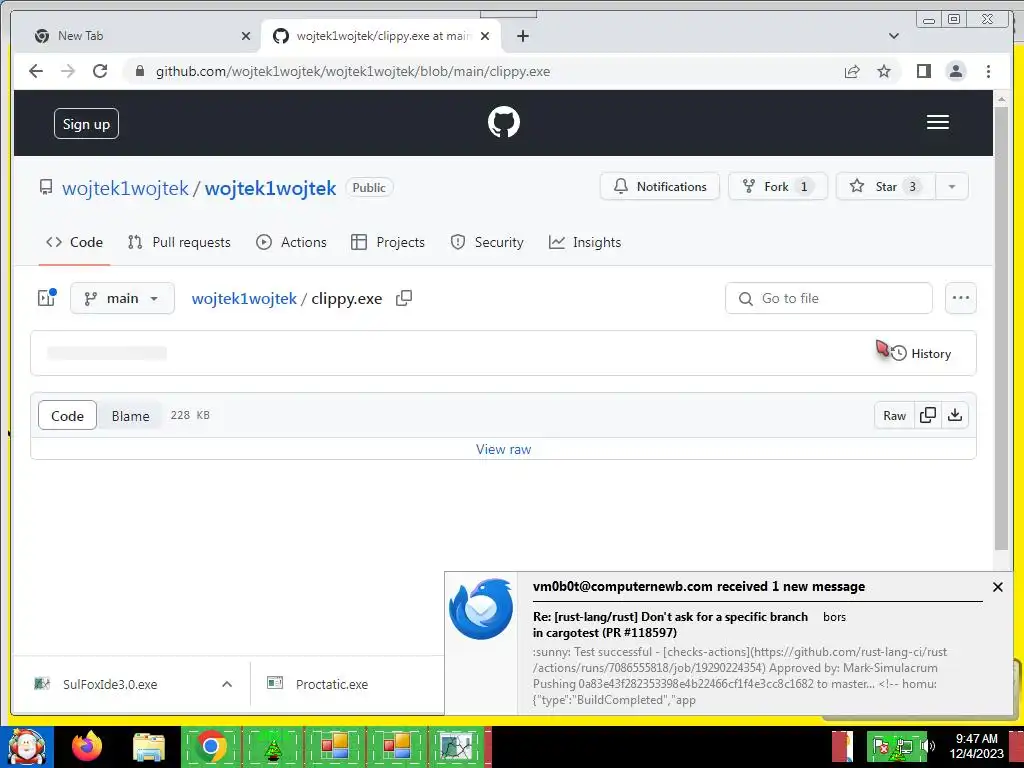
Task: Expand SulFoxIde3.0.exe download options chevron
Action: (227, 684)
